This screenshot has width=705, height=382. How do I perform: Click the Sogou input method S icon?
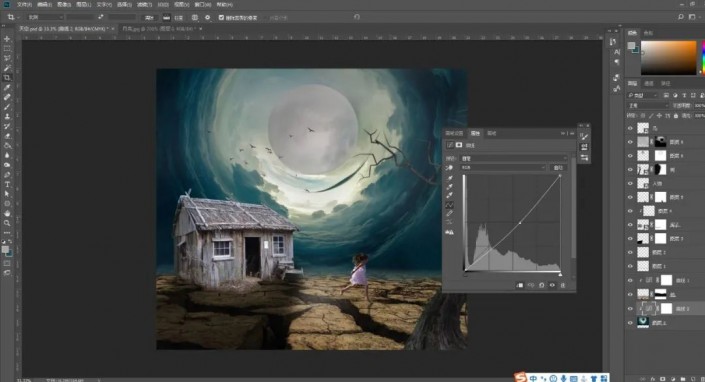click(x=521, y=377)
